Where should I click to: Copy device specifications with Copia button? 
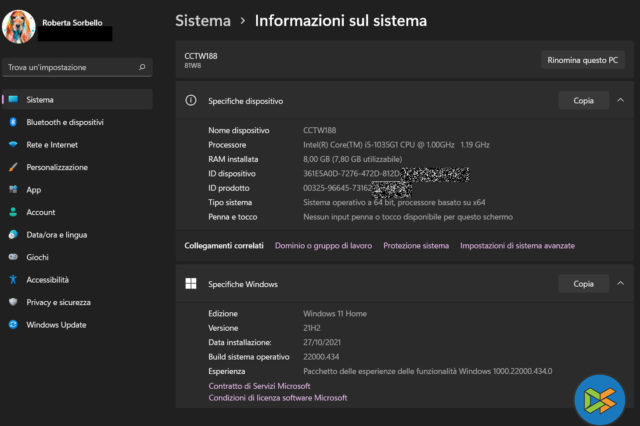click(583, 100)
